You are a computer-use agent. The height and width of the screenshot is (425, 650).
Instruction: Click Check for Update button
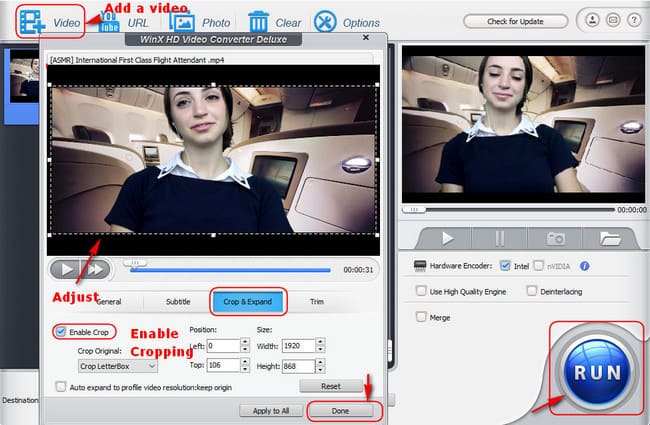515,21
